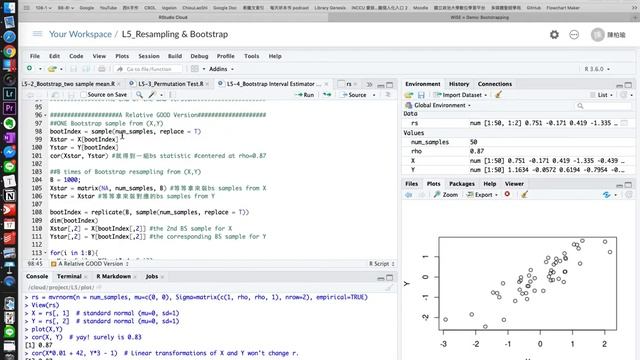Open the Global Environment dropdown
The width and height of the screenshot is (640, 360).
click(438, 105)
